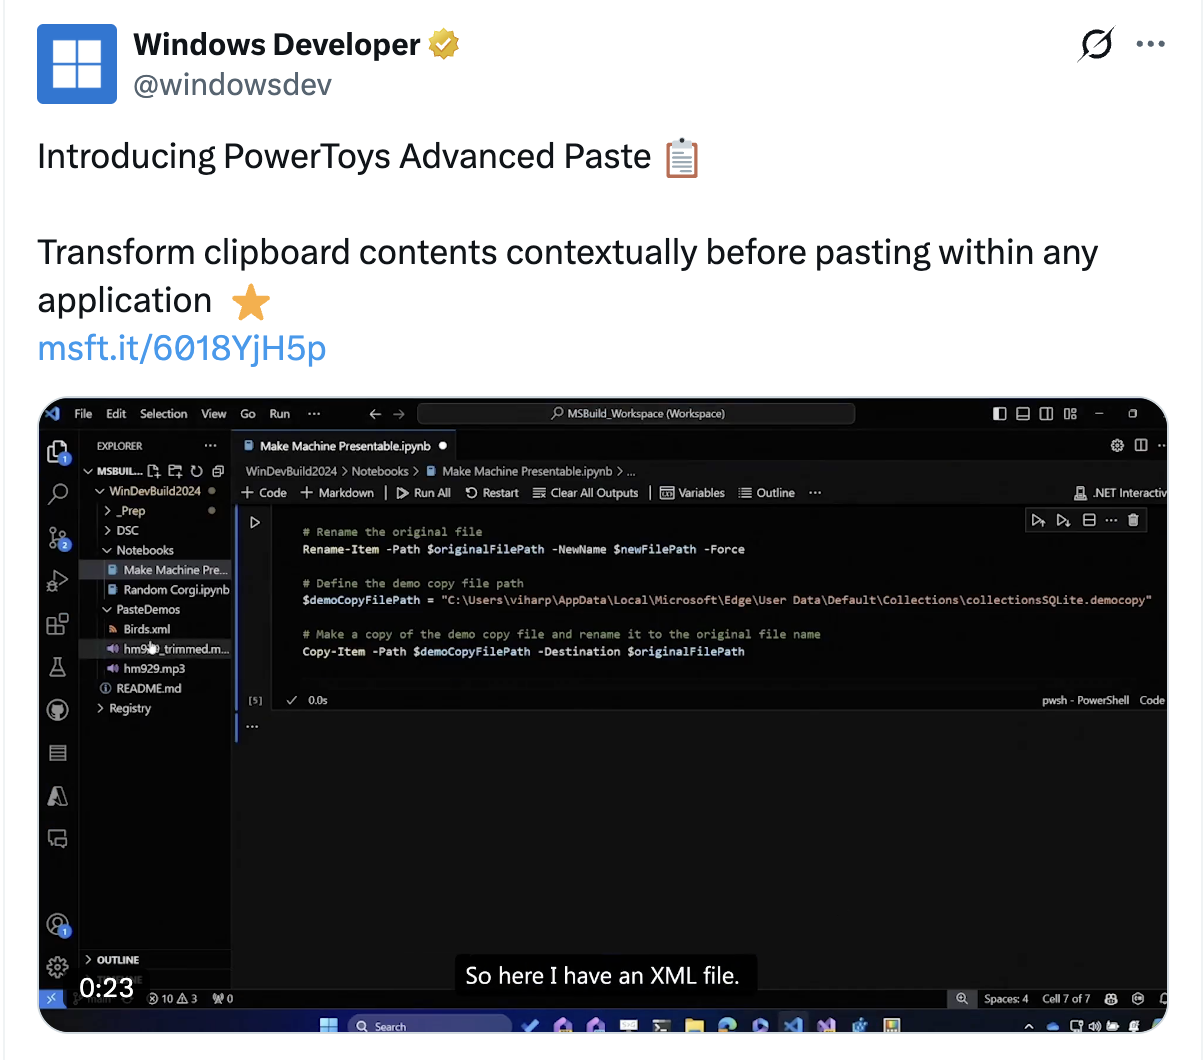Screen dimensions: 1204x1060
Task: Click New File icon in Explorer header
Action: [x=154, y=471]
